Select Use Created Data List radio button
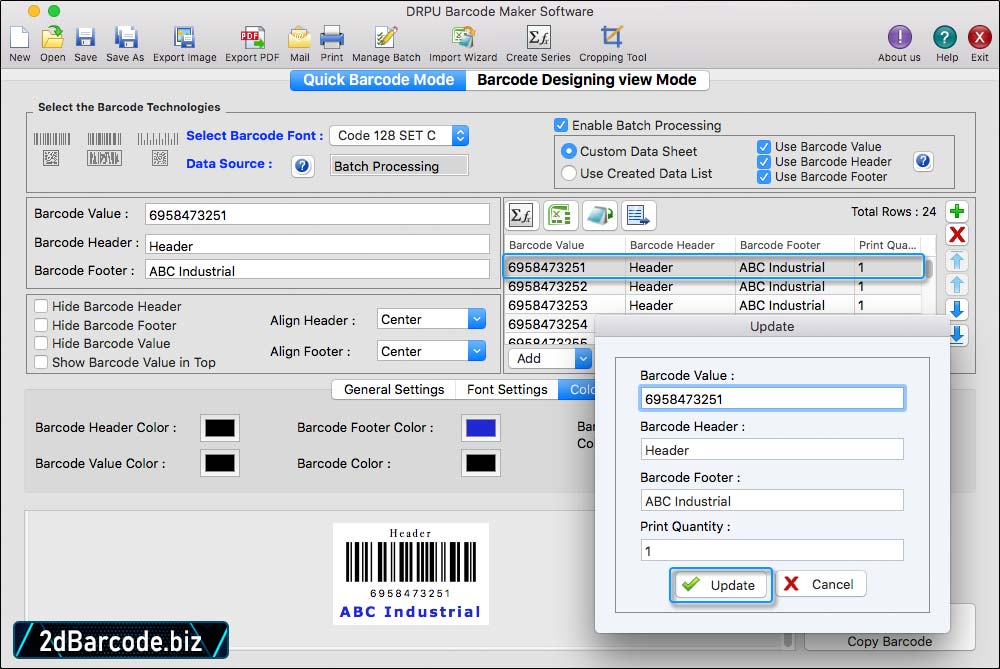 569,173
